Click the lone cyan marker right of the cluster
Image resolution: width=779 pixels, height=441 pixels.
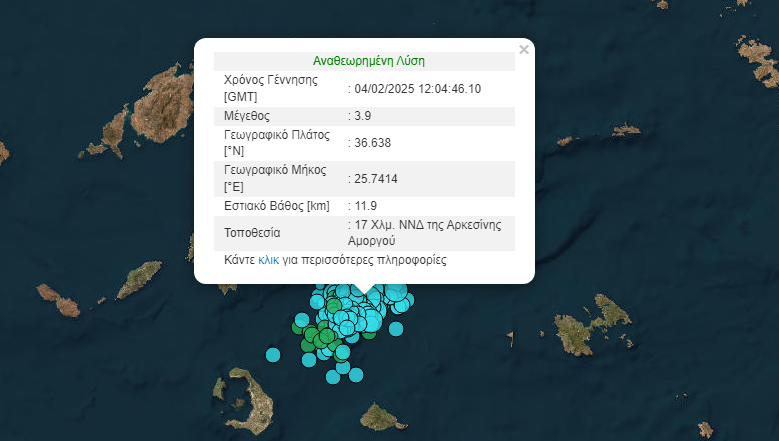pyautogui.click(x=396, y=328)
